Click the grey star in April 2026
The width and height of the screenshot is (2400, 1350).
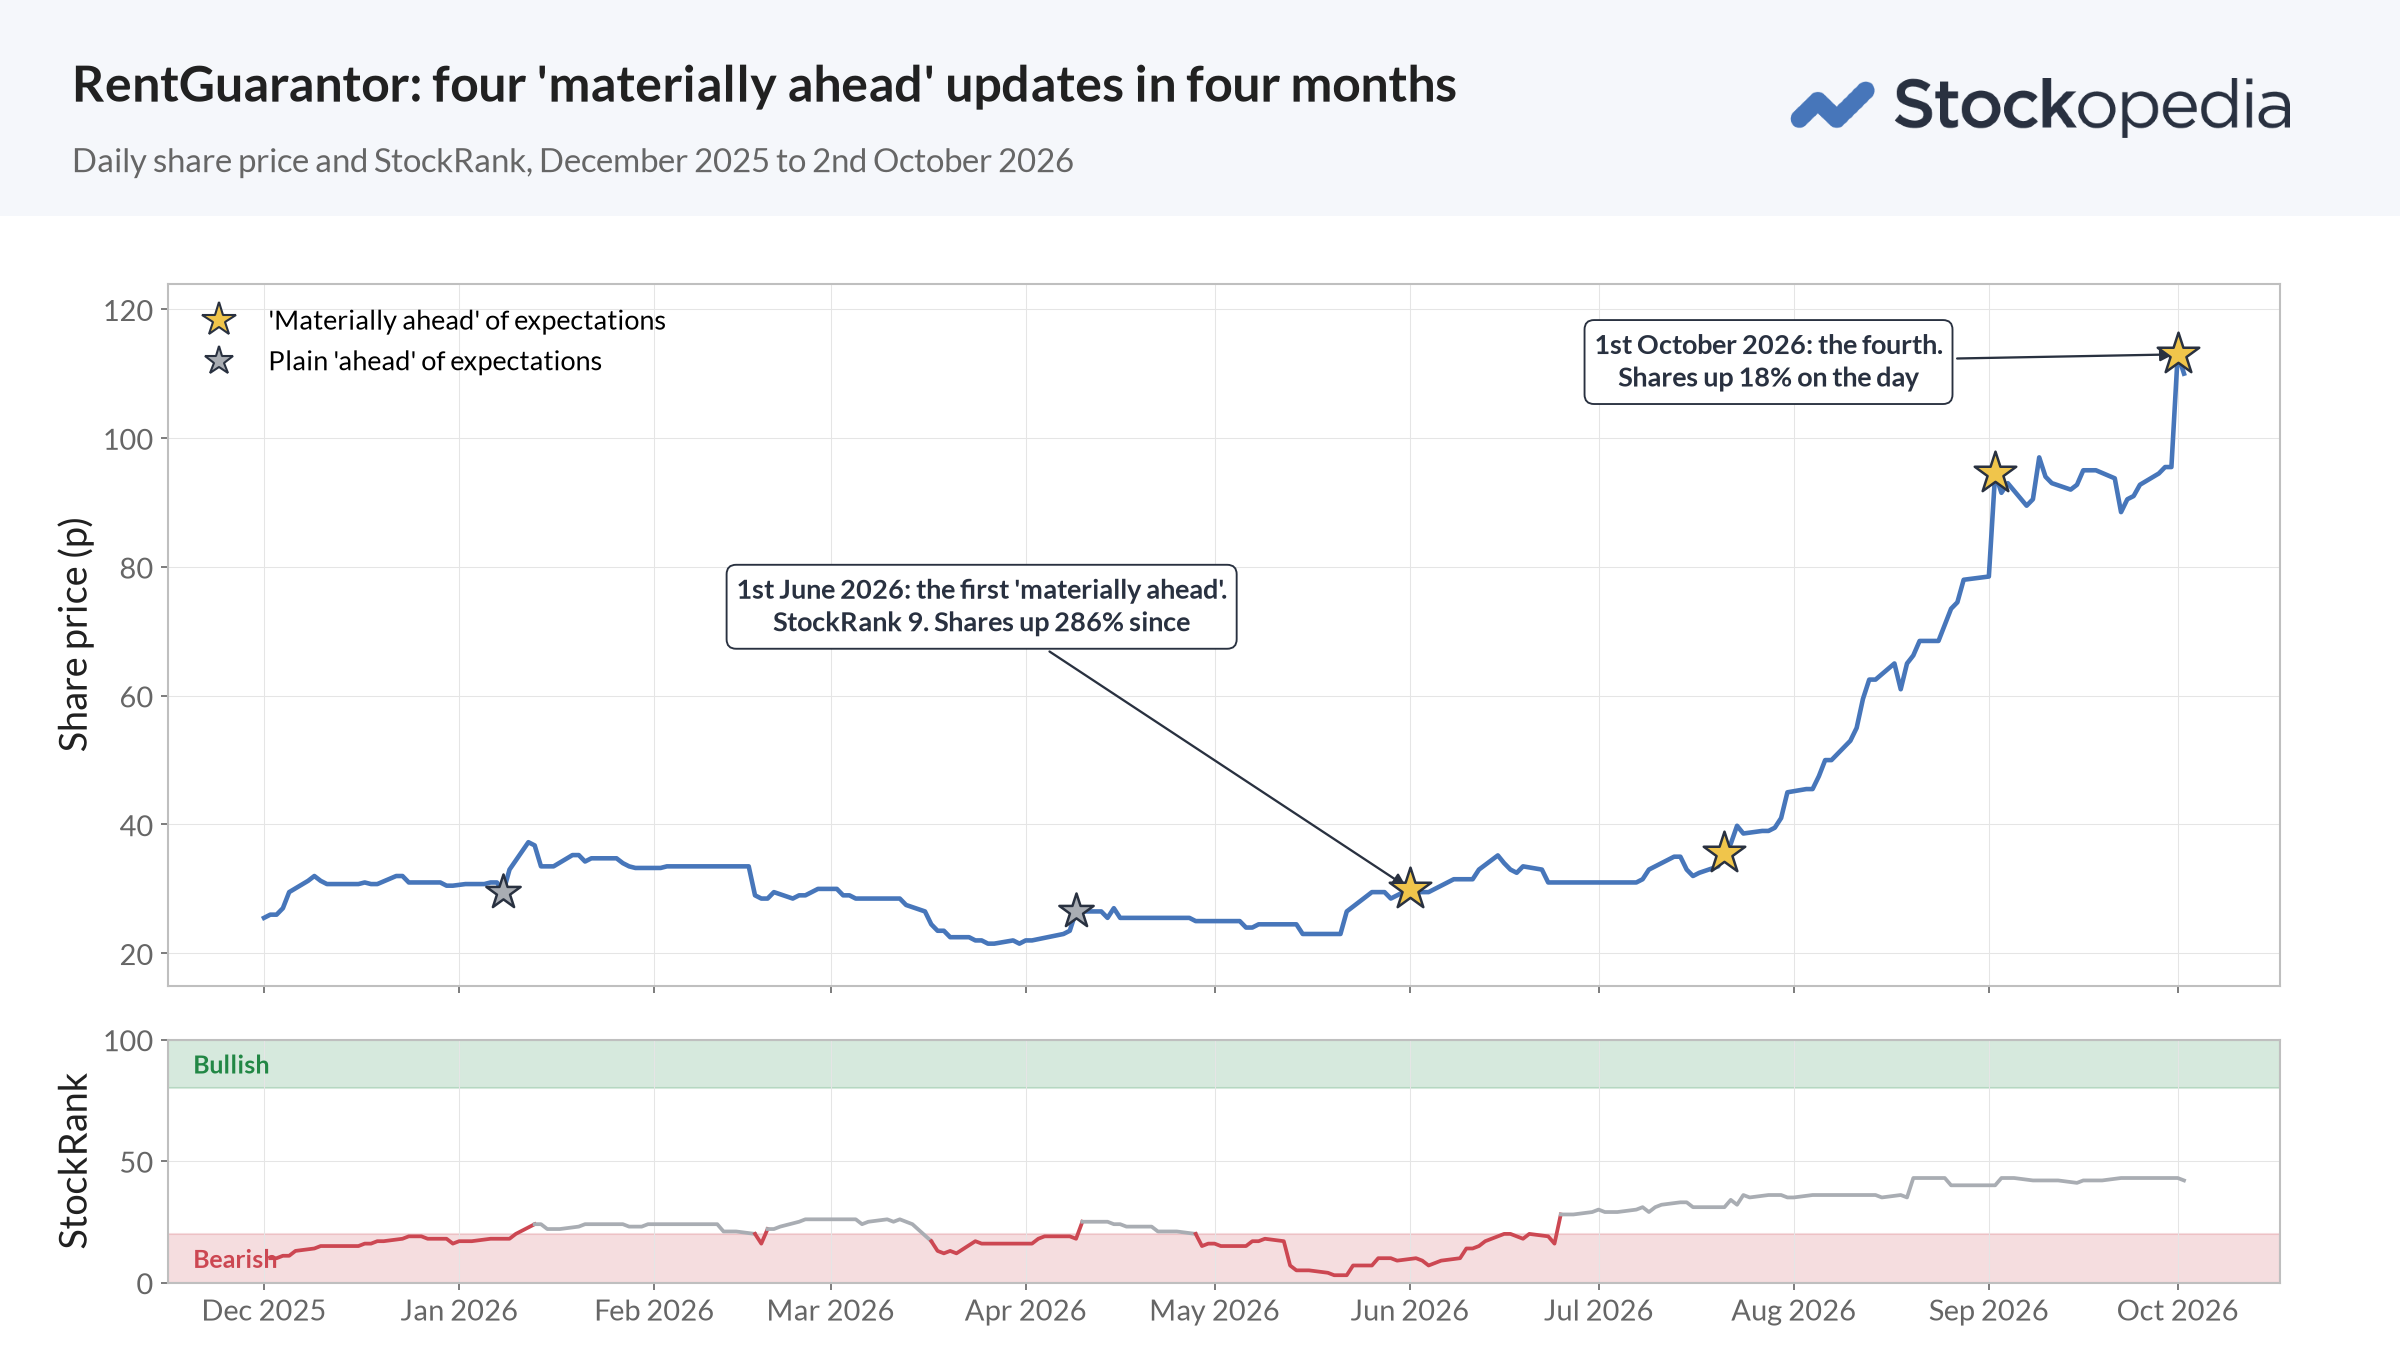1076,911
